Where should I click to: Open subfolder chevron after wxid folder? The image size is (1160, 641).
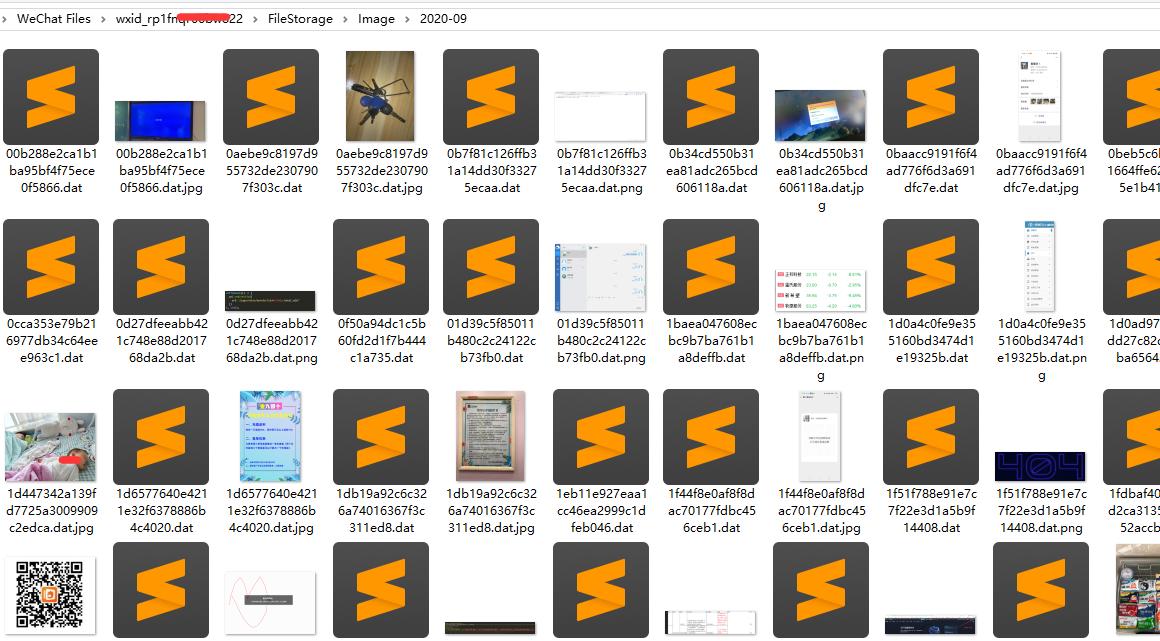pos(256,19)
